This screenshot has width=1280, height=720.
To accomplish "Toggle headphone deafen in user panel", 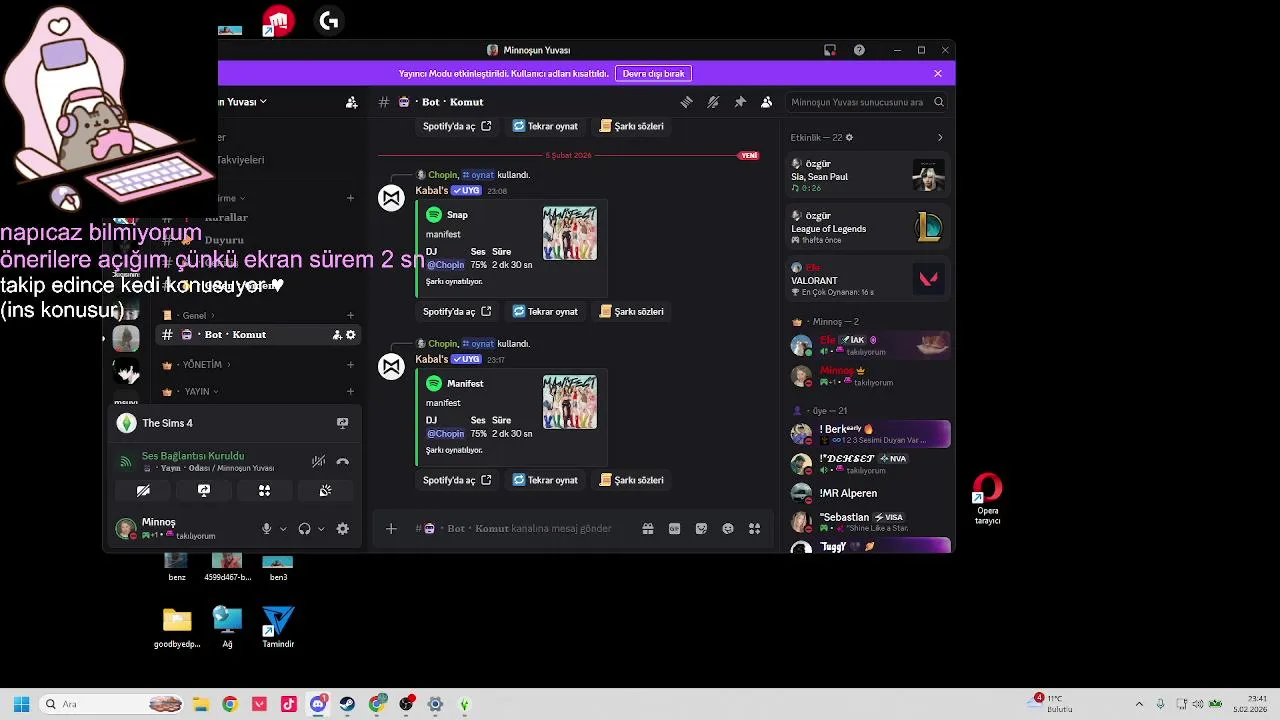I will [x=304, y=529].
